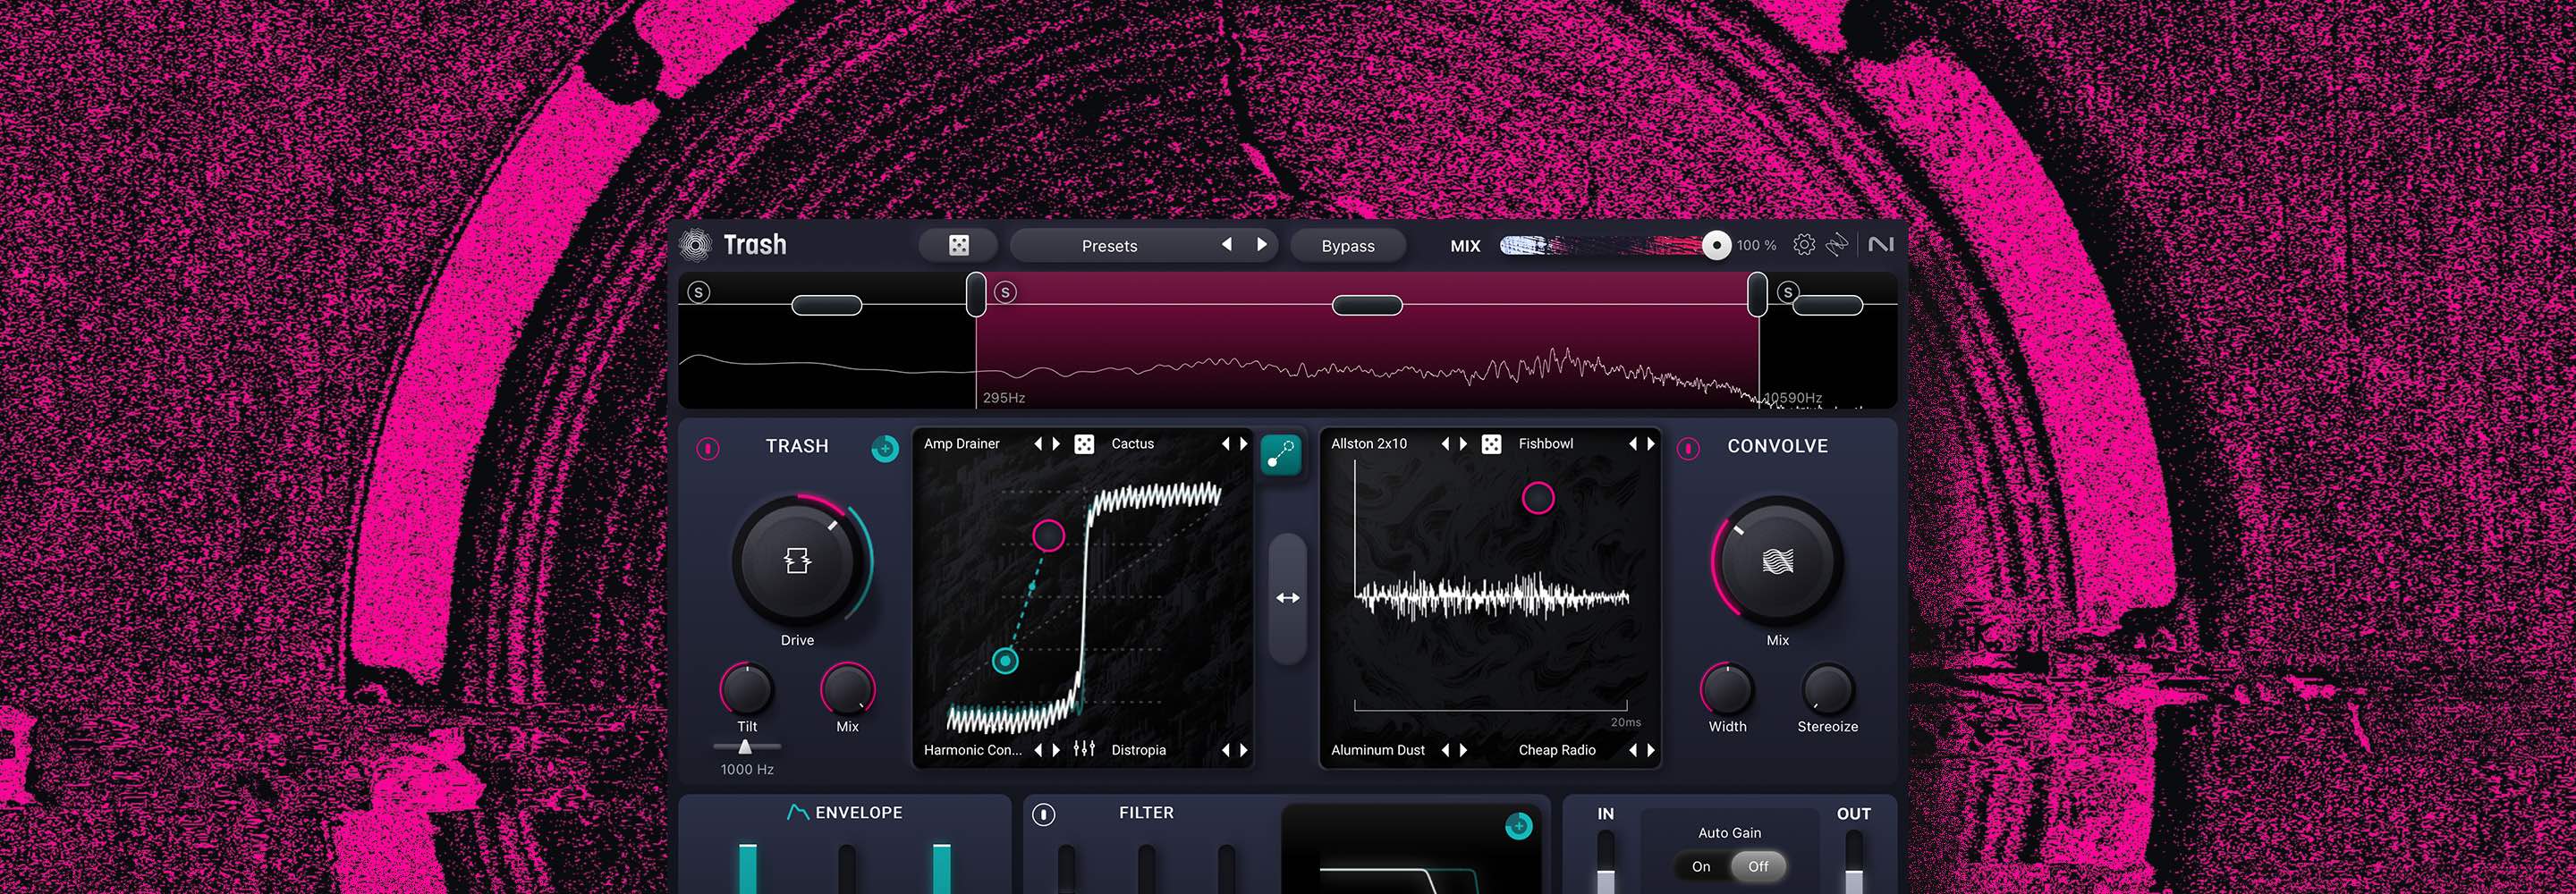Toggle the FILTER module power button
2576x894 pixels.
(1044, 815)
